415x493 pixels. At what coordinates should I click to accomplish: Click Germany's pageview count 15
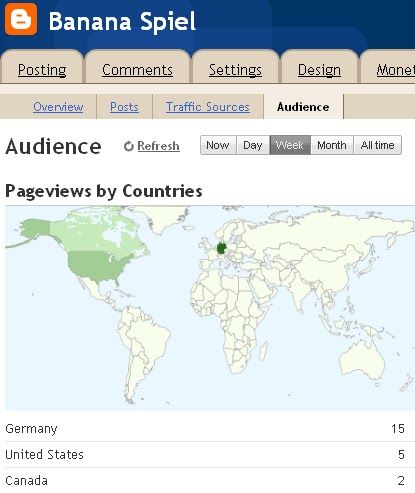click(398, 429)
